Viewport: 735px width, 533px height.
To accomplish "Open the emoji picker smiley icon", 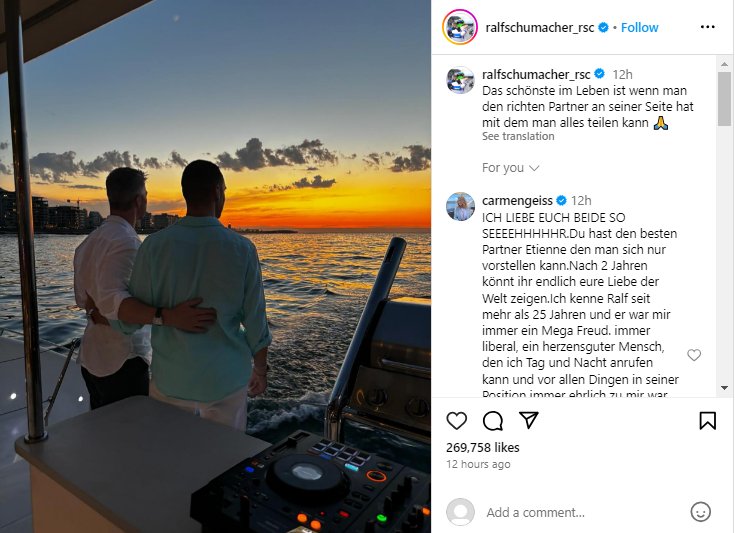I will pos(700,512).
